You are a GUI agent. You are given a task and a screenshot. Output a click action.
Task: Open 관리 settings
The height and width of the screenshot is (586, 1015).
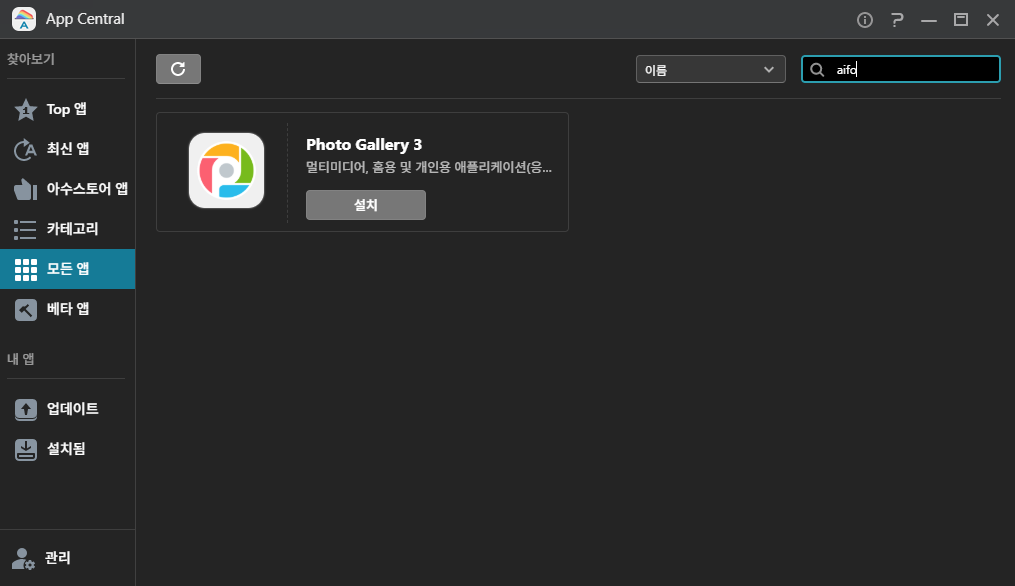tap(67, 558)
